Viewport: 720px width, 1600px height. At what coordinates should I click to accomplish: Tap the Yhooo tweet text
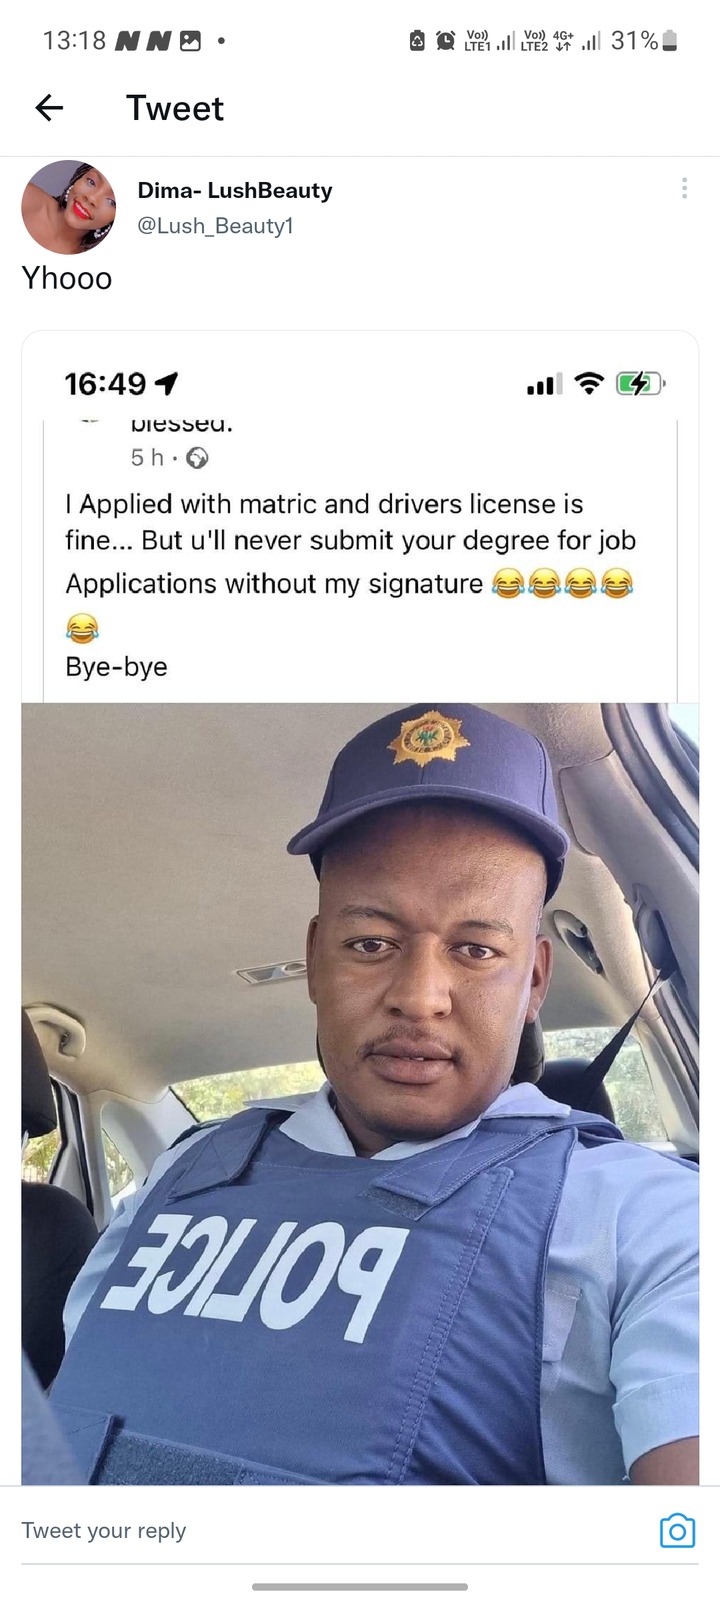(x=67, y=278)
